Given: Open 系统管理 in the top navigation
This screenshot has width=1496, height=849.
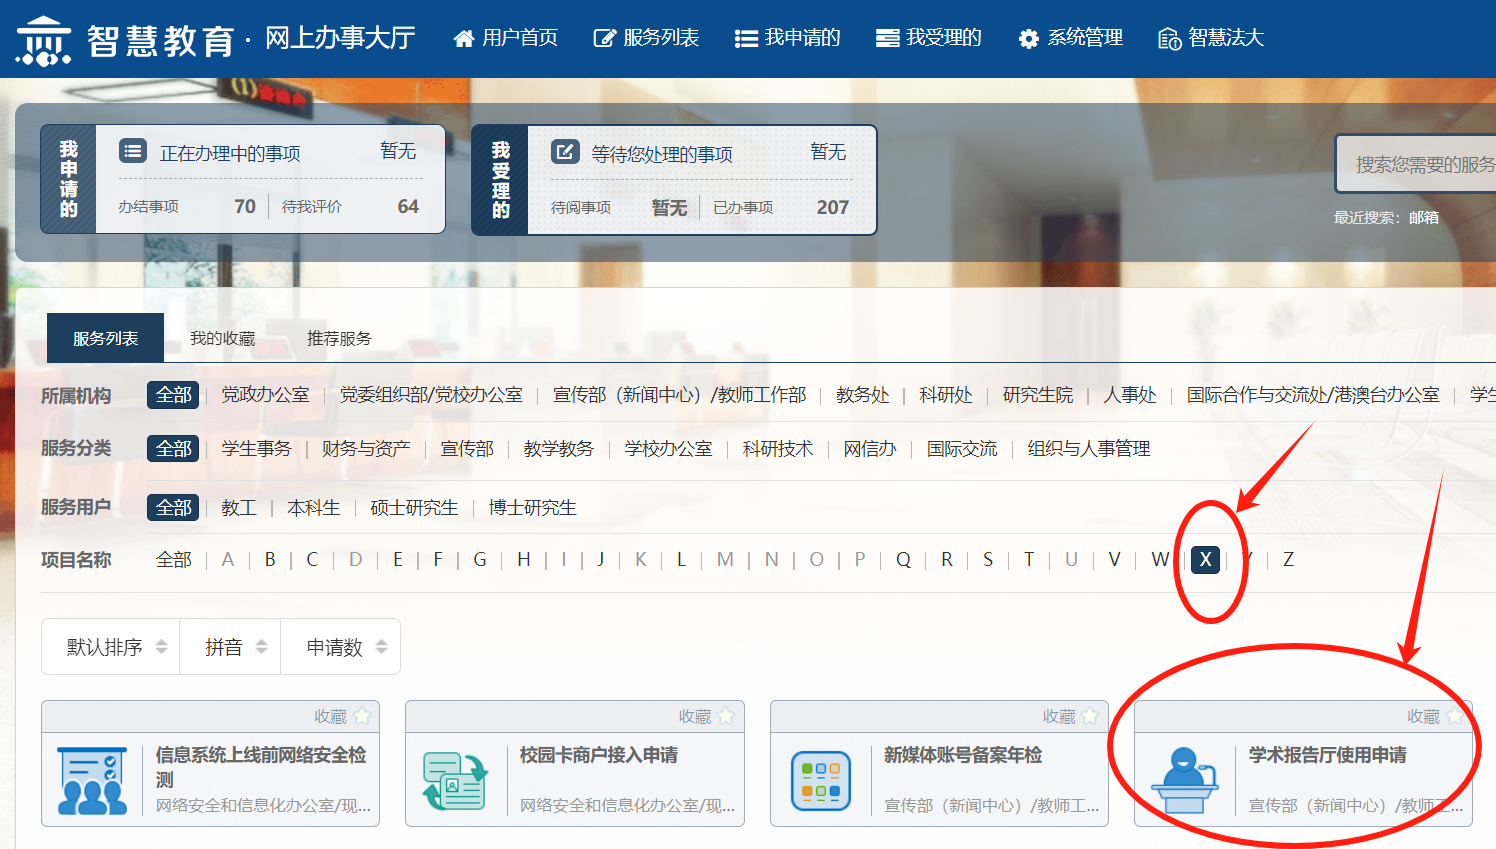Looking at the screenshot, I should pos(1071,38).
